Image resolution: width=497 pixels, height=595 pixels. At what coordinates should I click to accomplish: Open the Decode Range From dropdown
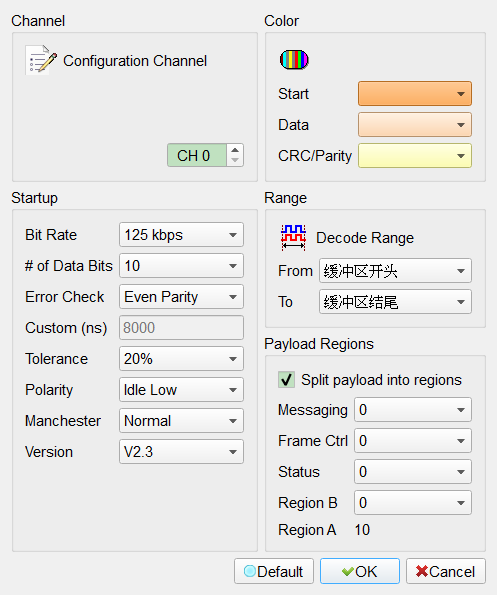[x=395, y=271]
